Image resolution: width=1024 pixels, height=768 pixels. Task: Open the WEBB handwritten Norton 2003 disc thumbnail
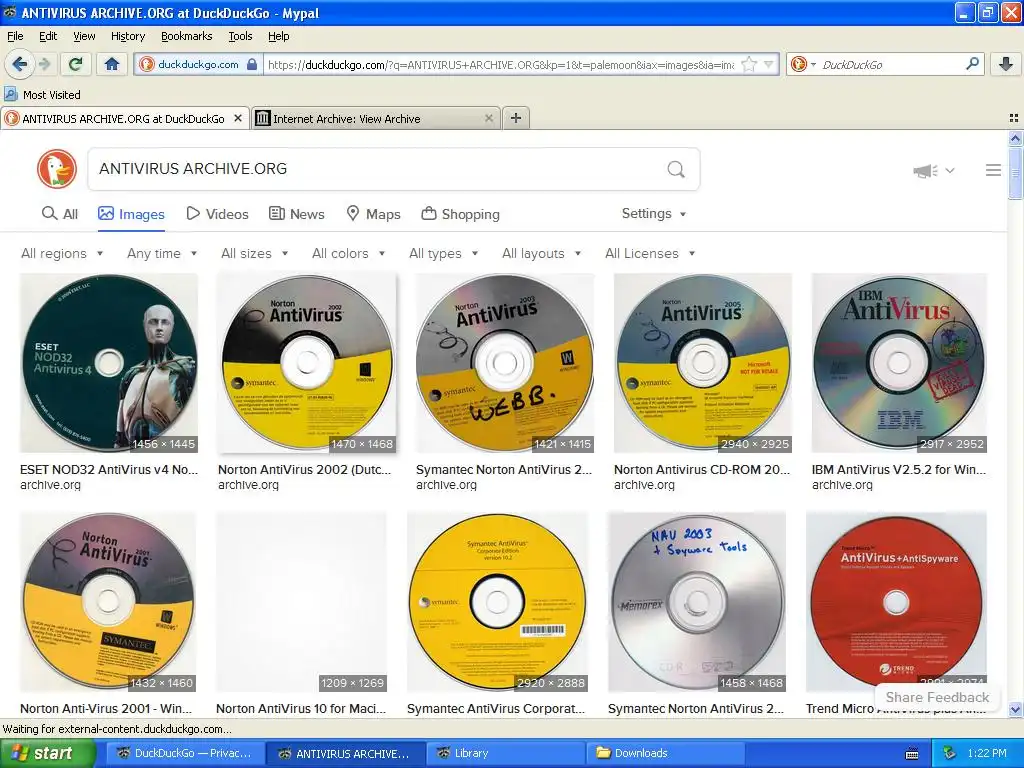(505, 363)
